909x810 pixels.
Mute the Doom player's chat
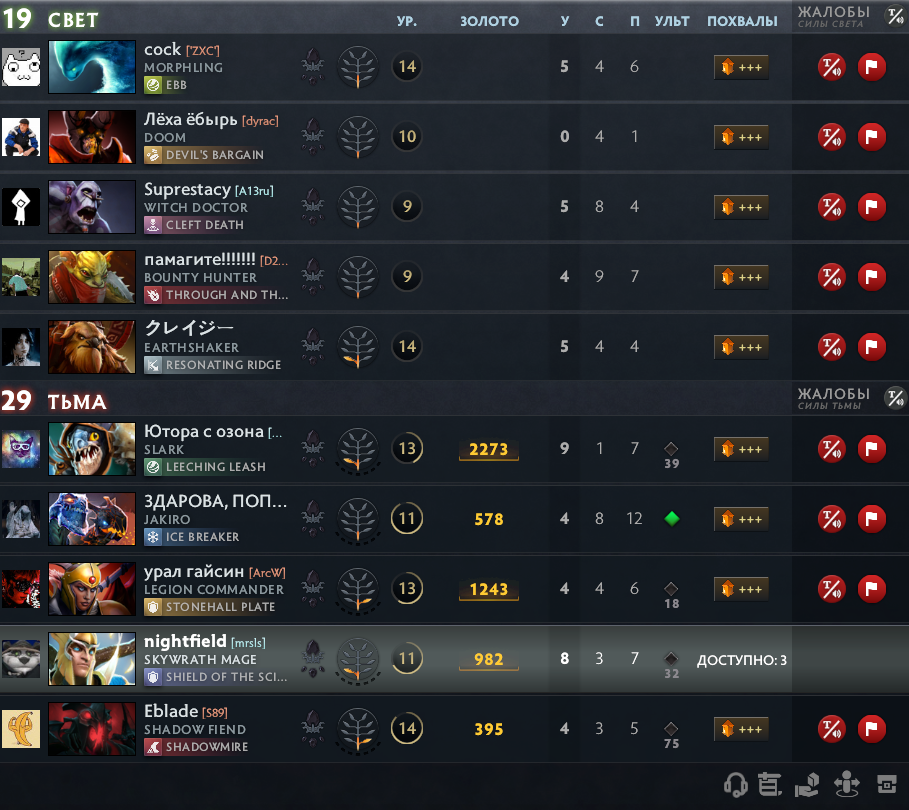[x=831, y=137]
